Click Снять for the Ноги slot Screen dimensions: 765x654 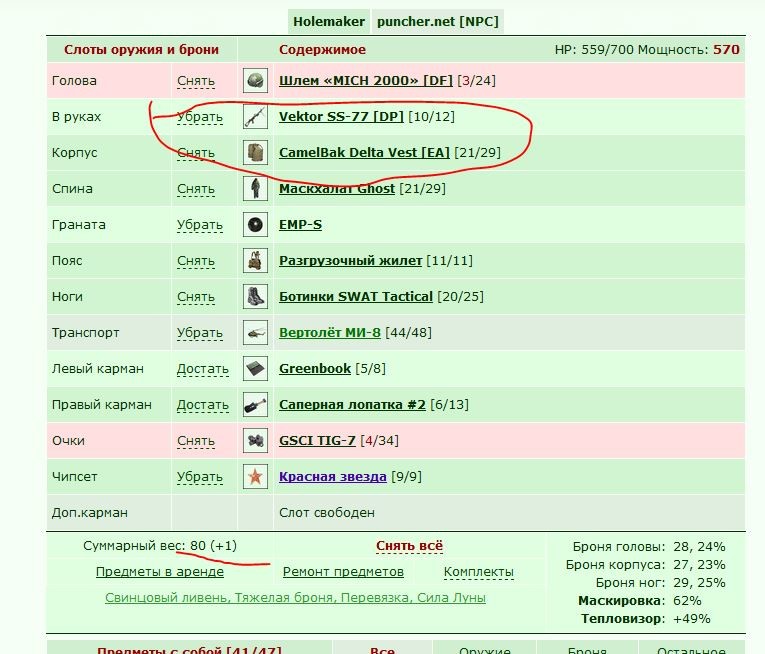[196, 297]
